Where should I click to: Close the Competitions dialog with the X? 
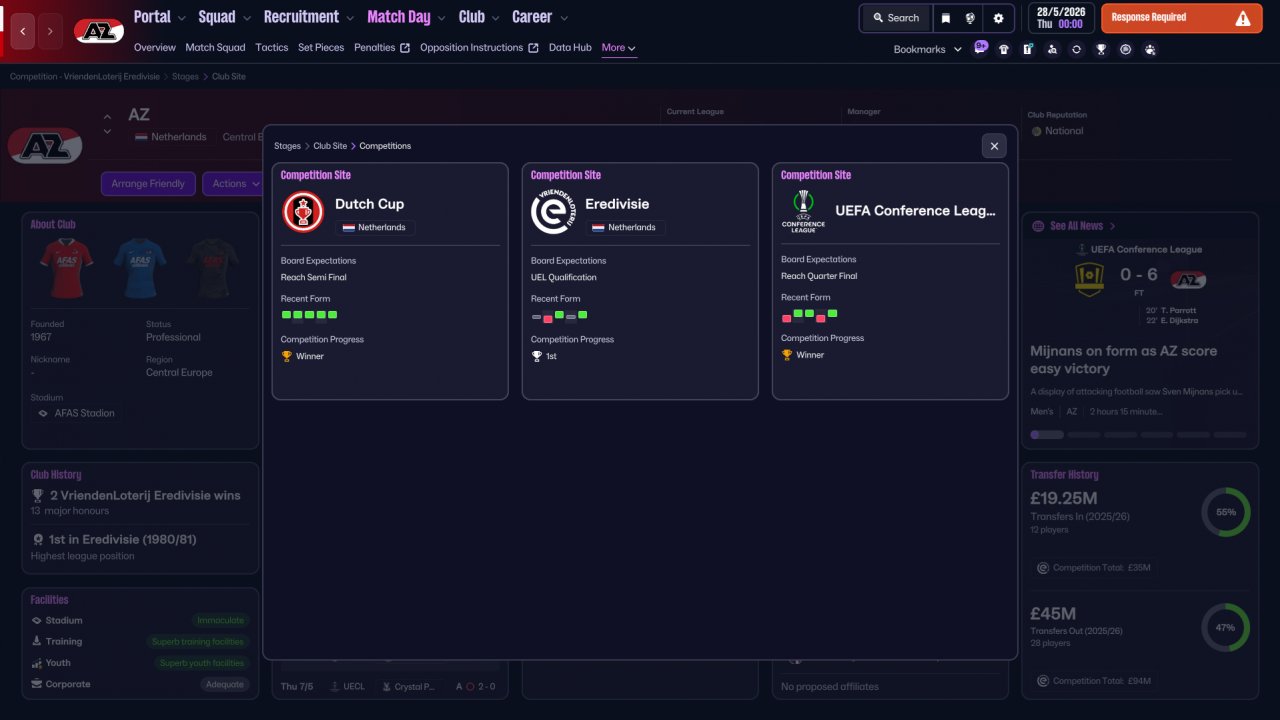pyautogui.click(x=994, y=146)
